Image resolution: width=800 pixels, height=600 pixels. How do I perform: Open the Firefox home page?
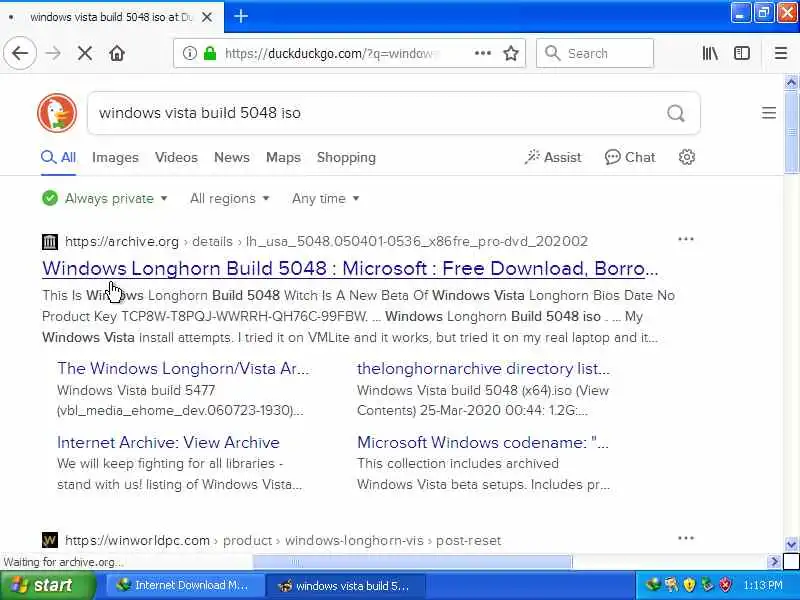tap(117, 53)
